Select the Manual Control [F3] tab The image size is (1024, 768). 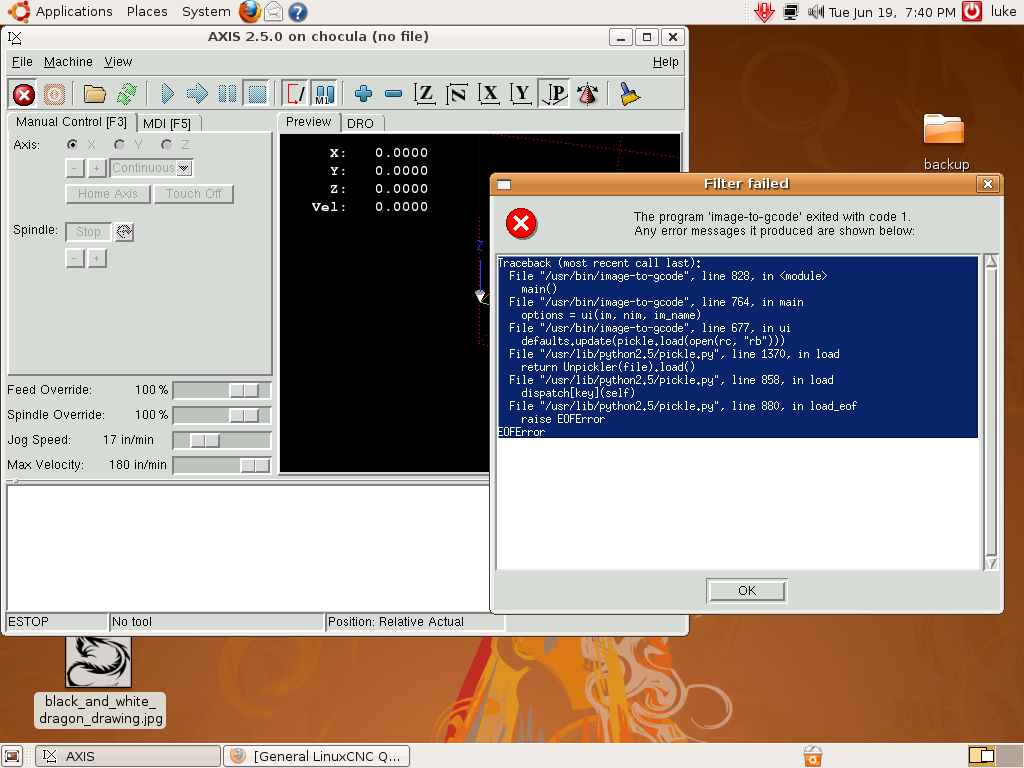coord(71,122)
